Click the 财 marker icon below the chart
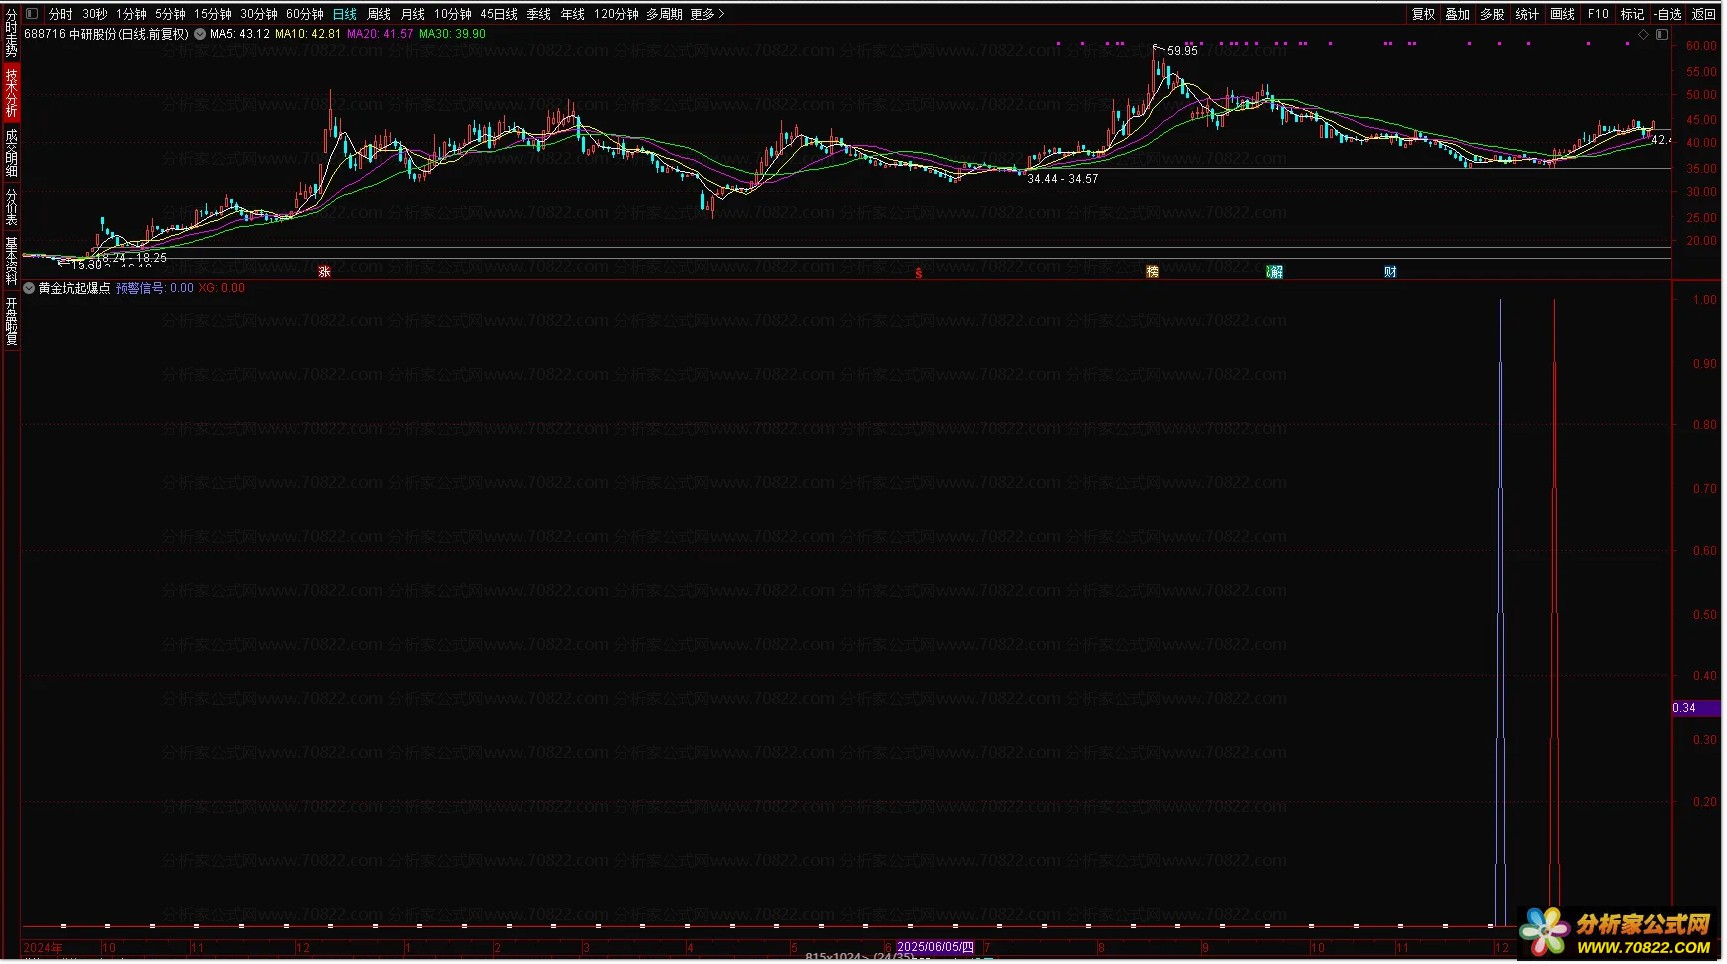Viewport: 1727px width, 964px height. point(1390,272)
